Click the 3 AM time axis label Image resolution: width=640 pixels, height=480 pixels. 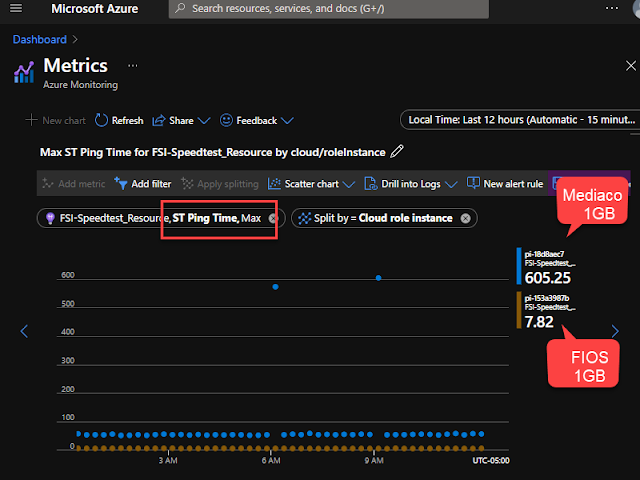click(168, 460)
